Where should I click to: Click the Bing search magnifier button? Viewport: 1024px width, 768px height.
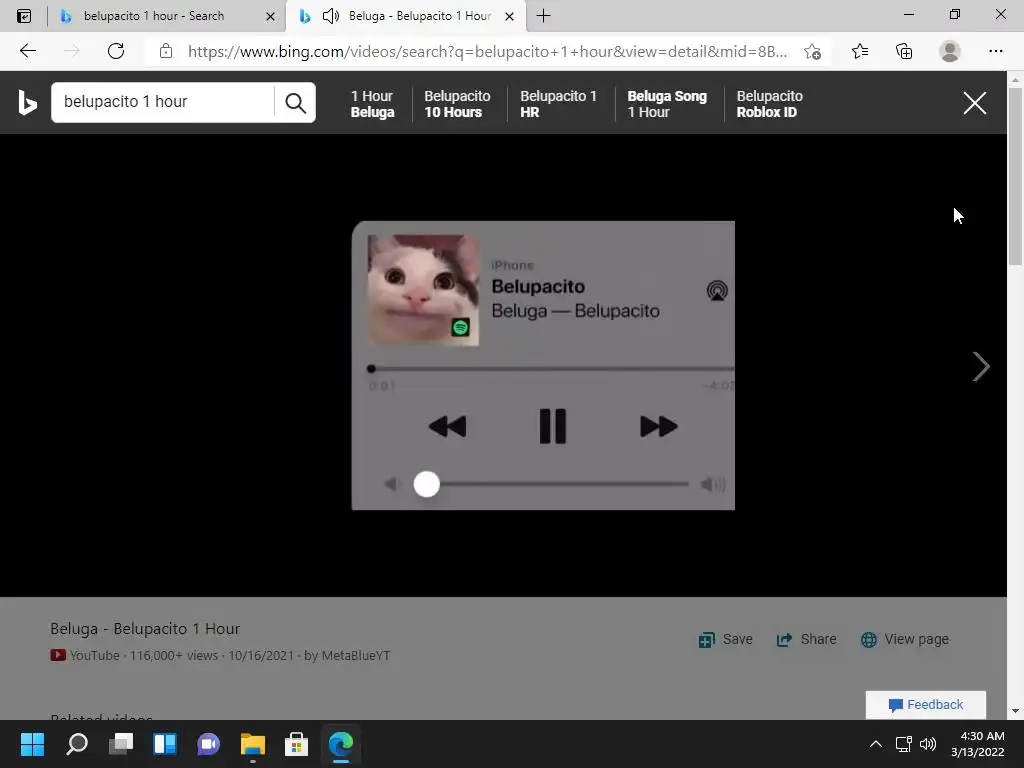click(295, 103)
